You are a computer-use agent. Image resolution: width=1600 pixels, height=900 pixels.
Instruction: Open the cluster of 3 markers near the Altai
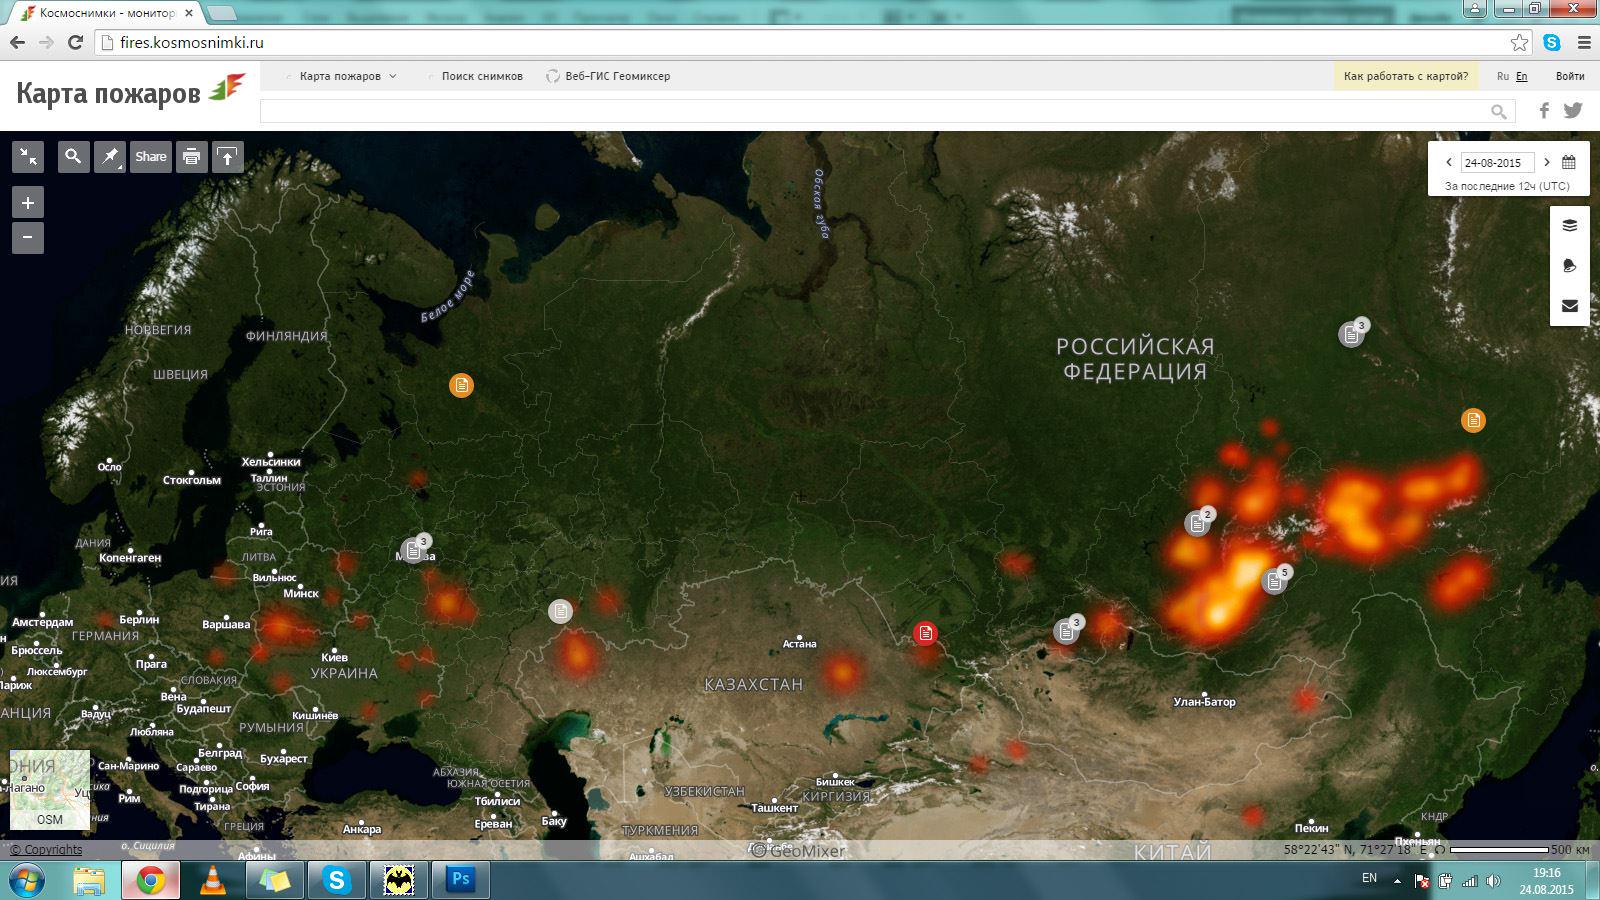[1067, 630]
